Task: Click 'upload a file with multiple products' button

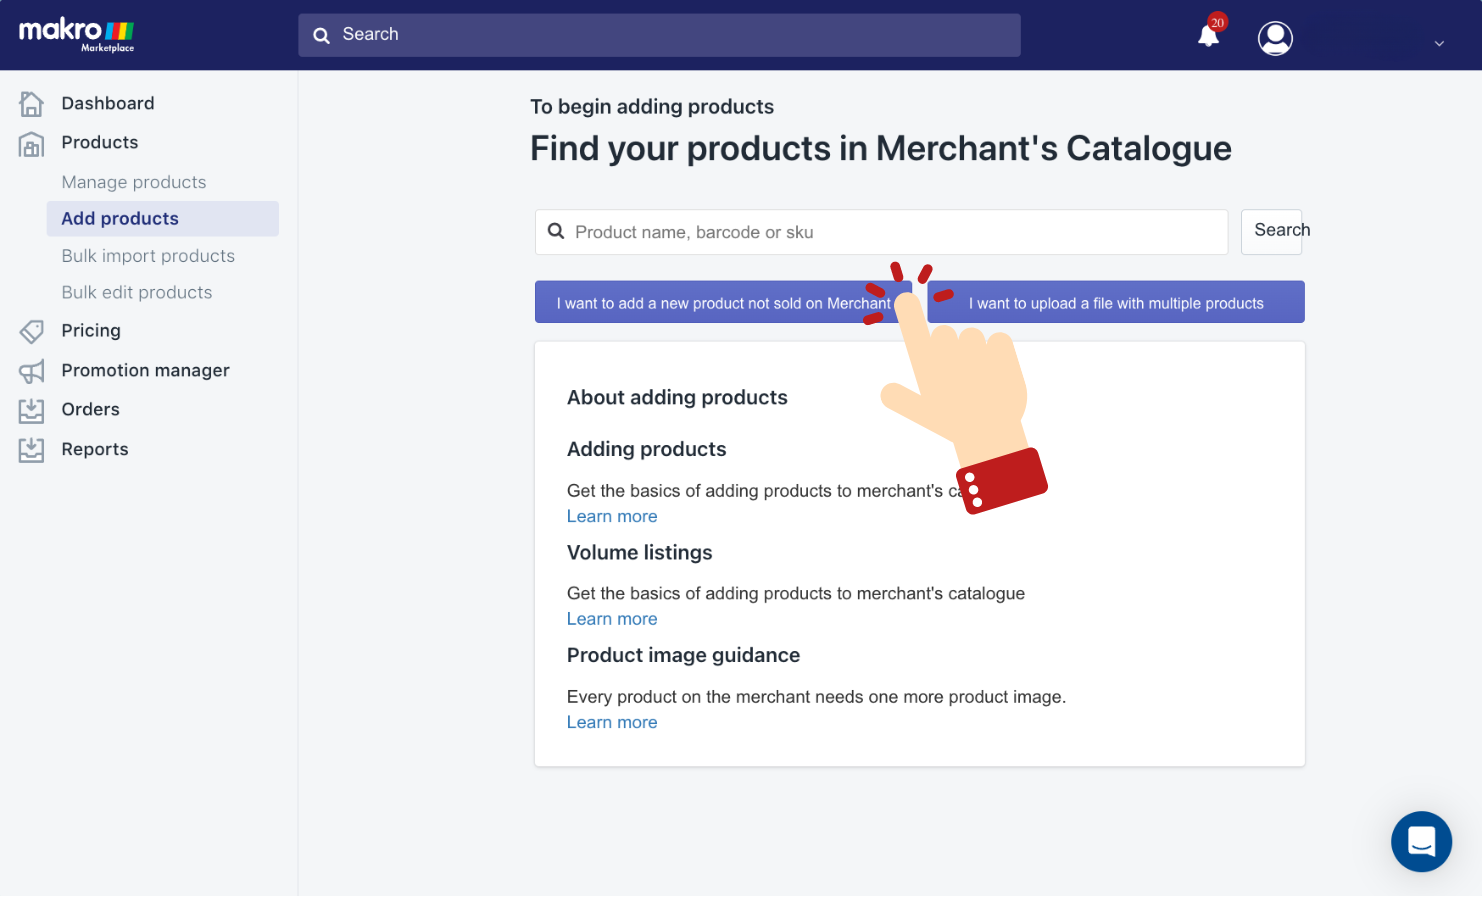Action: [1116, 302]
